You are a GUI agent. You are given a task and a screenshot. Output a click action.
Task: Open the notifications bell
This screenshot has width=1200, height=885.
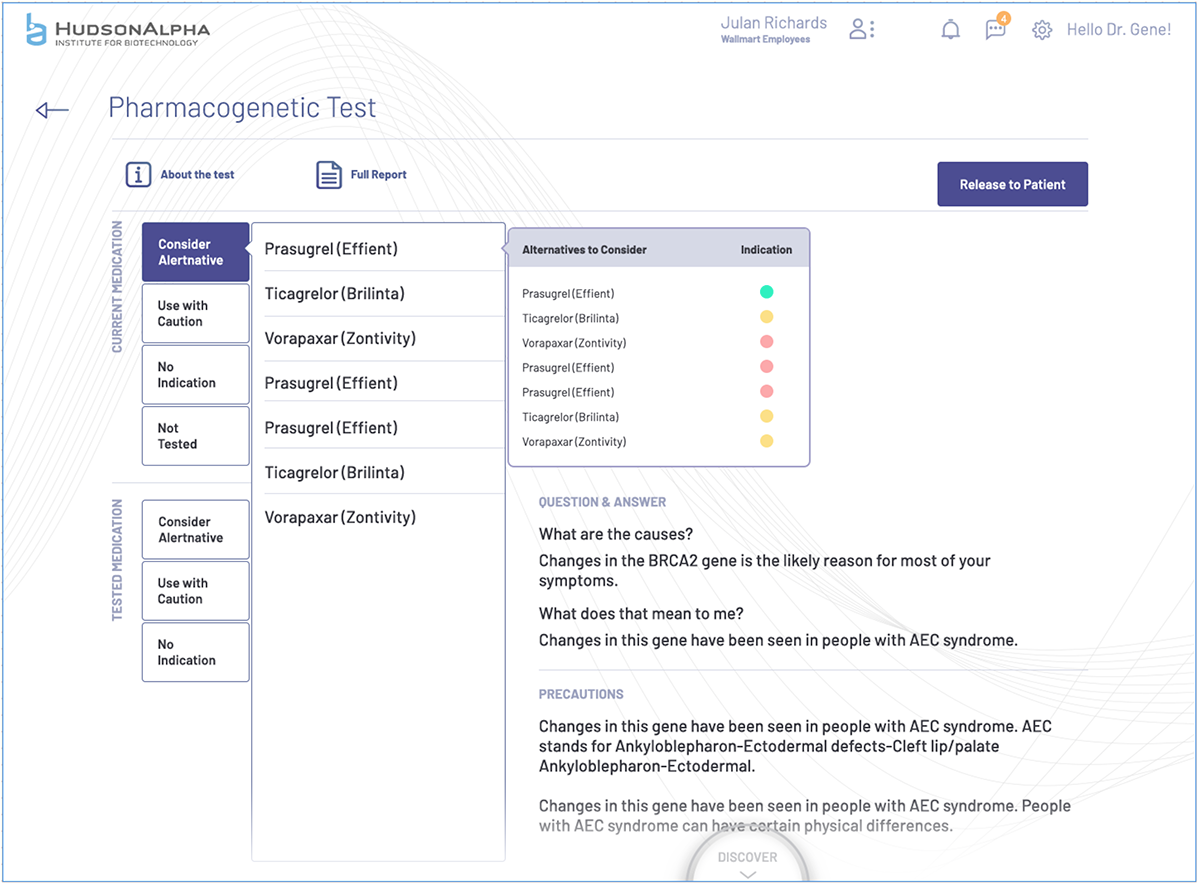click(950, 30)
